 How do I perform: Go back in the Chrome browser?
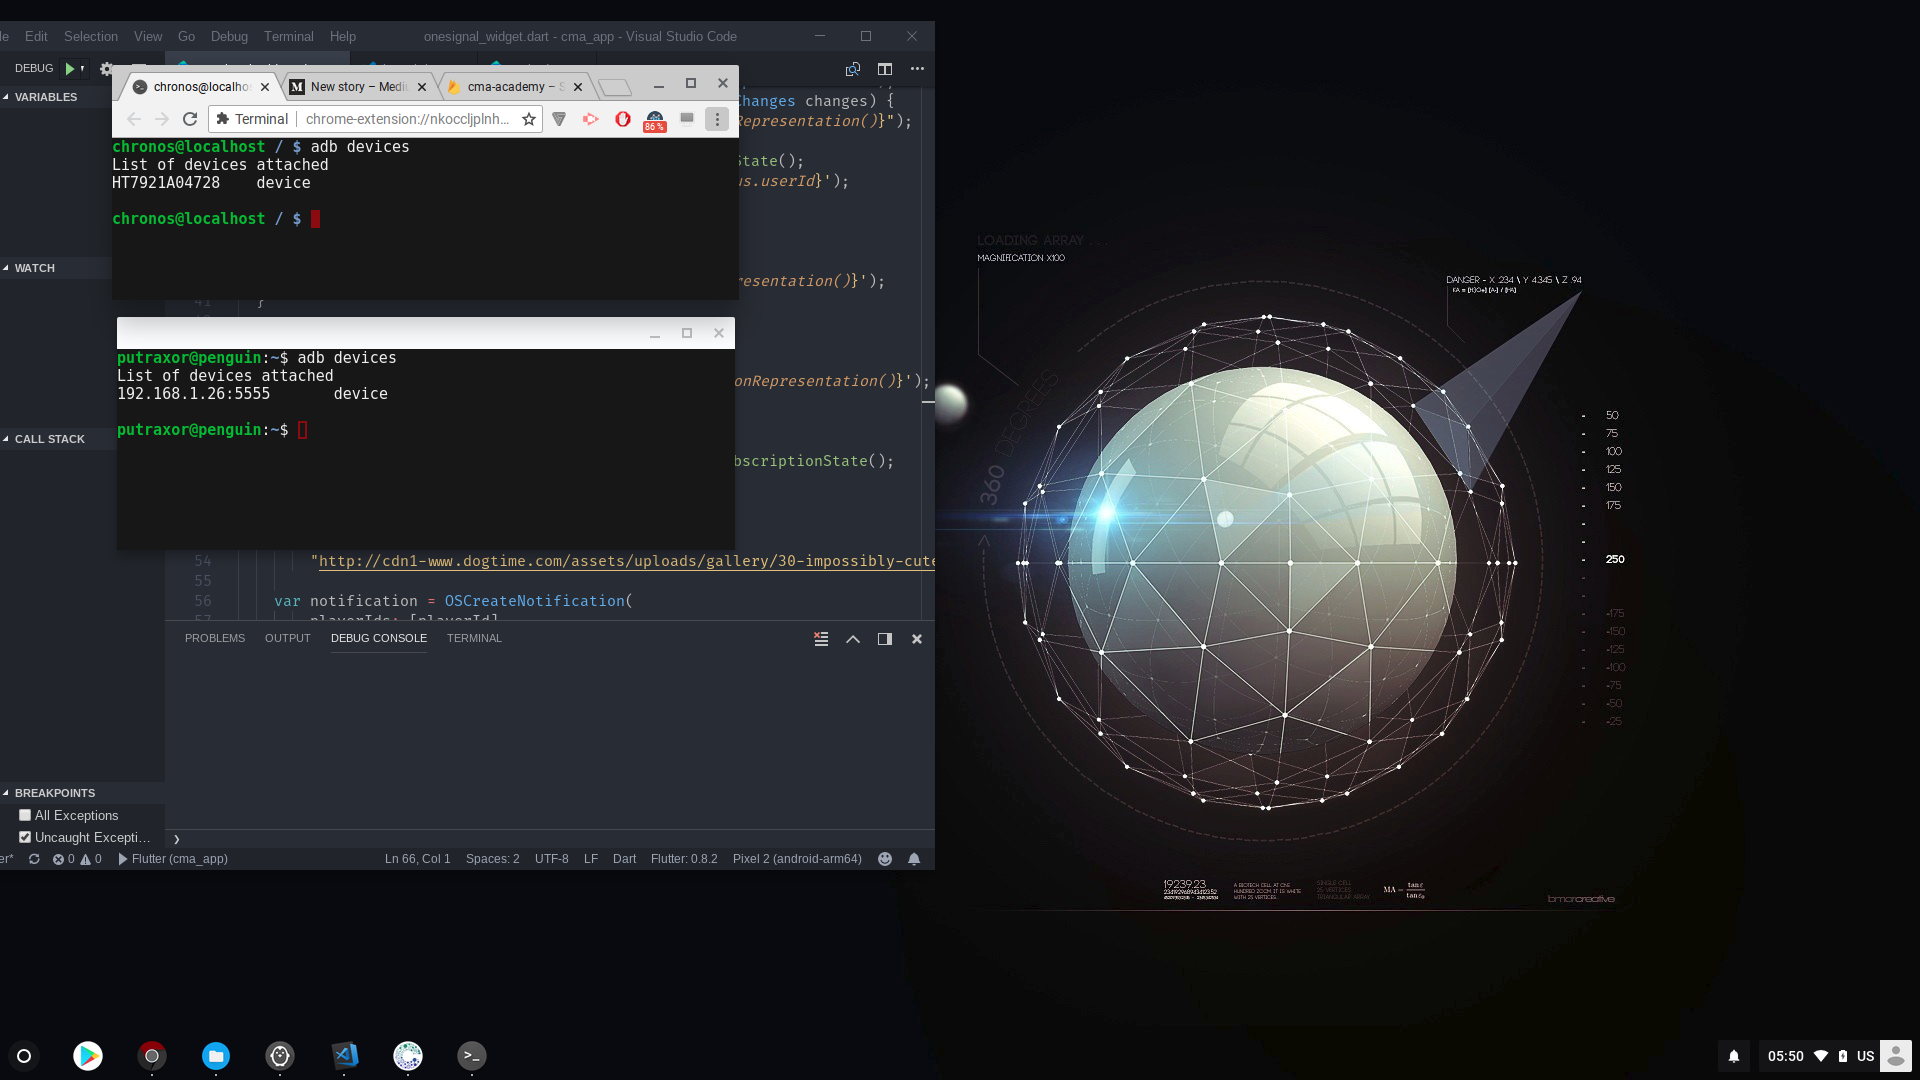click(x=134, y=119)
